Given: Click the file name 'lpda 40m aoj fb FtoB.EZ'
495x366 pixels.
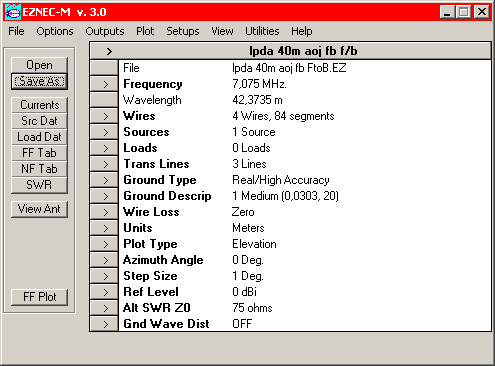Looking at the screenshot, I should [x=289, y=68].
